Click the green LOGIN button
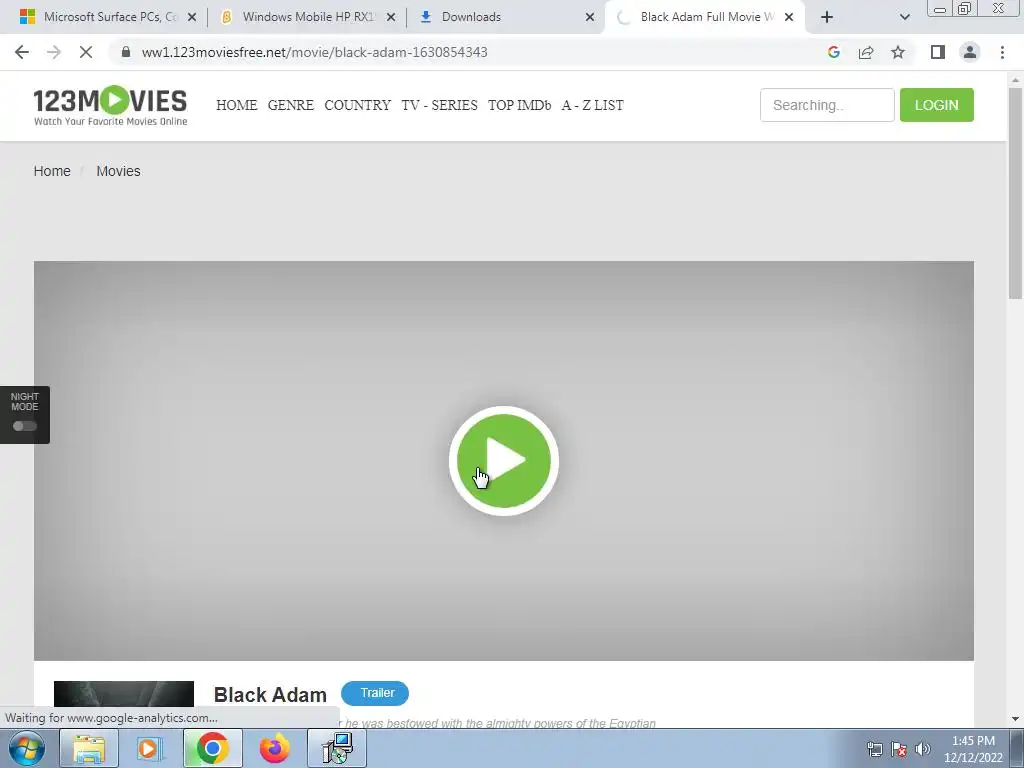Screen dimensions: 1024x768 point(936,104)
